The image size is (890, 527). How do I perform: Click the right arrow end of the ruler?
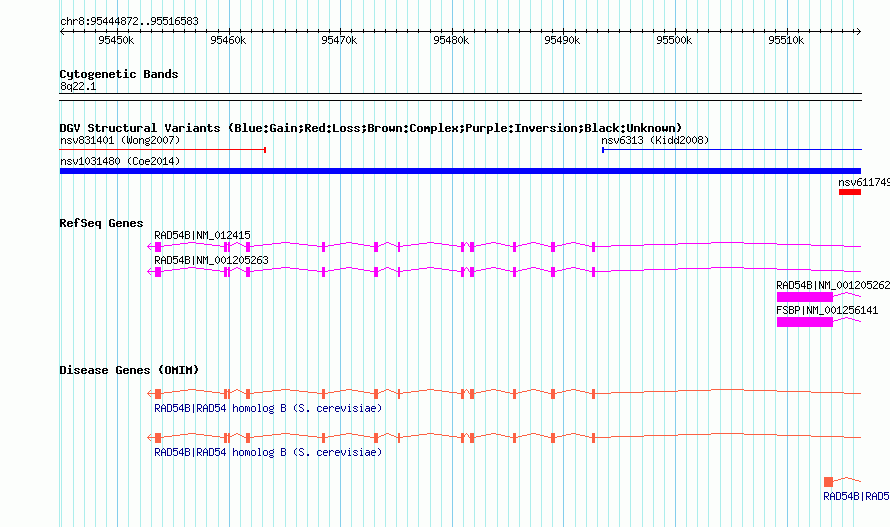858,31
